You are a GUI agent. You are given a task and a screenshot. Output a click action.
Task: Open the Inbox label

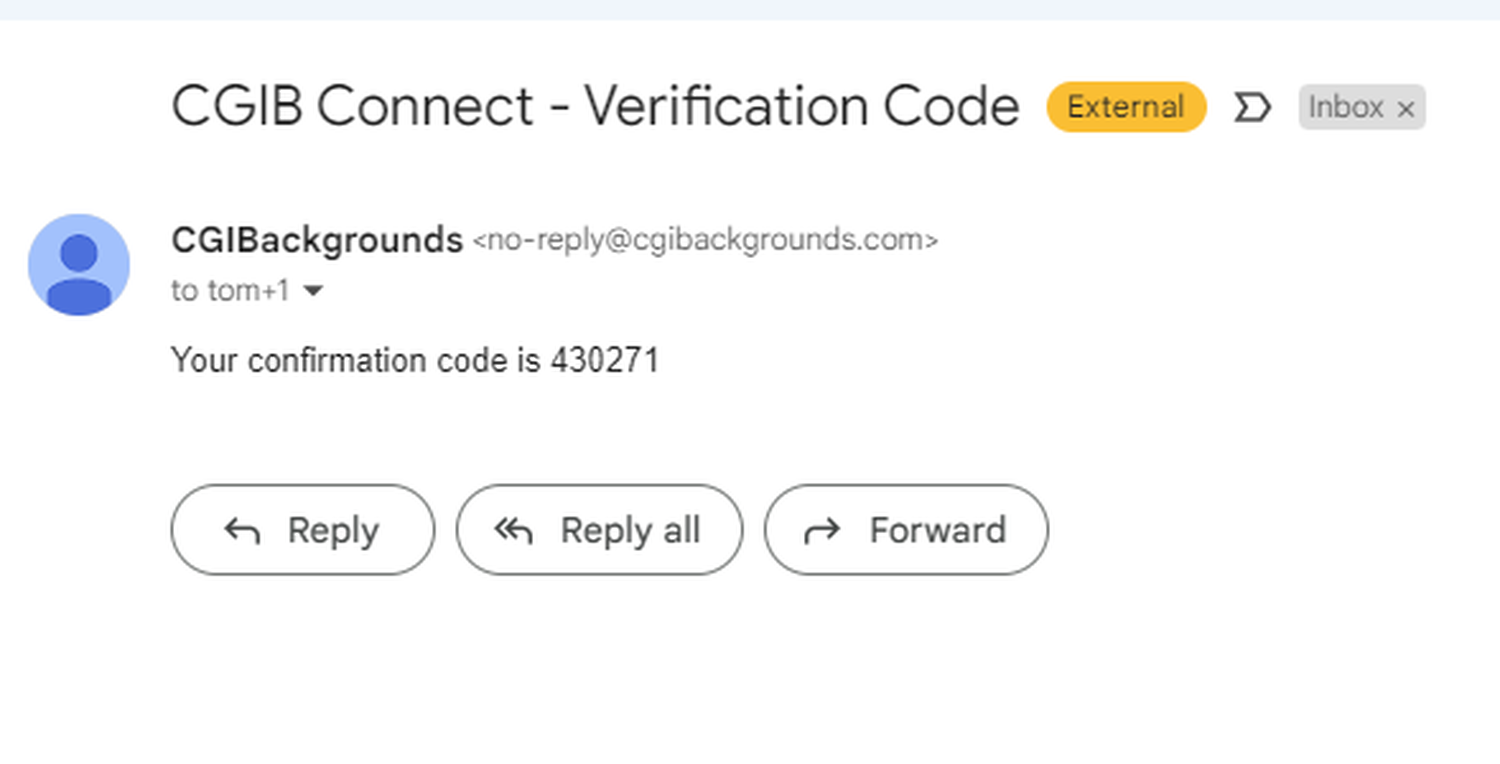coord(1345,107)
